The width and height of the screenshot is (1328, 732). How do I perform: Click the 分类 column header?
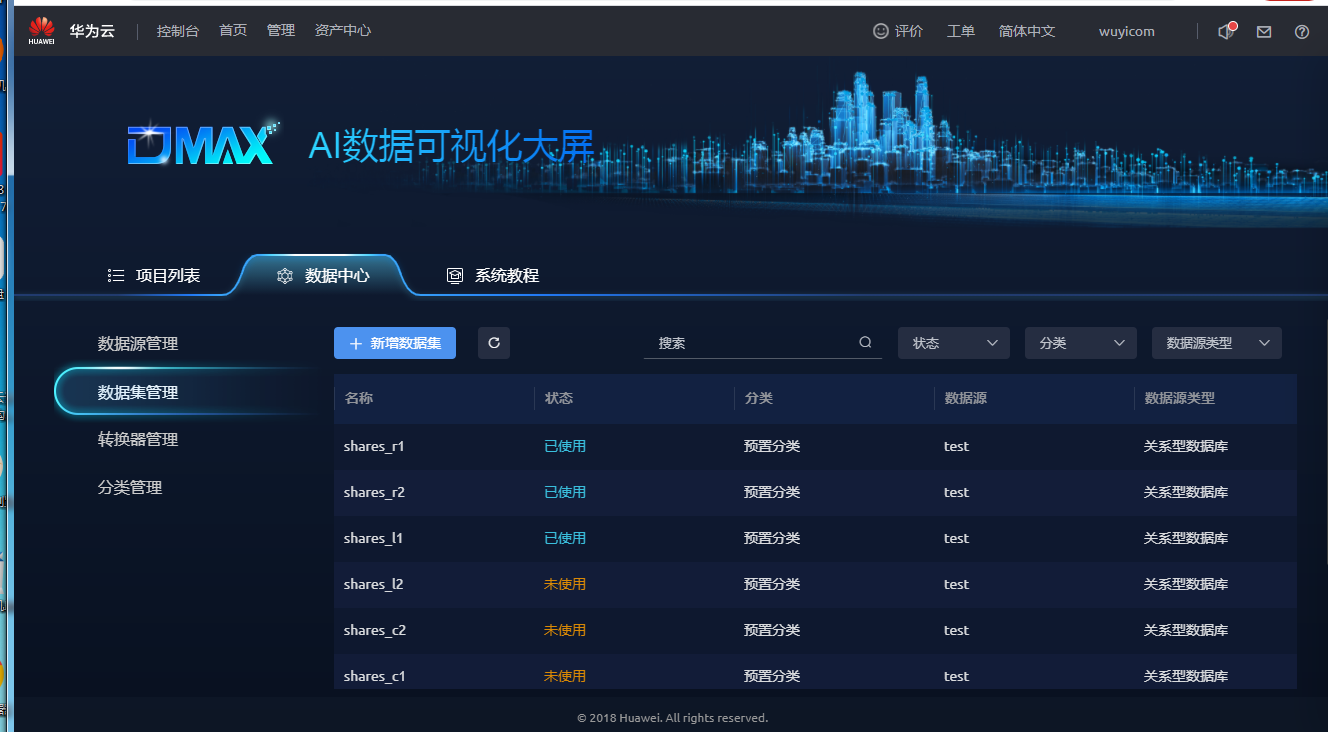(x=759, y=398)
